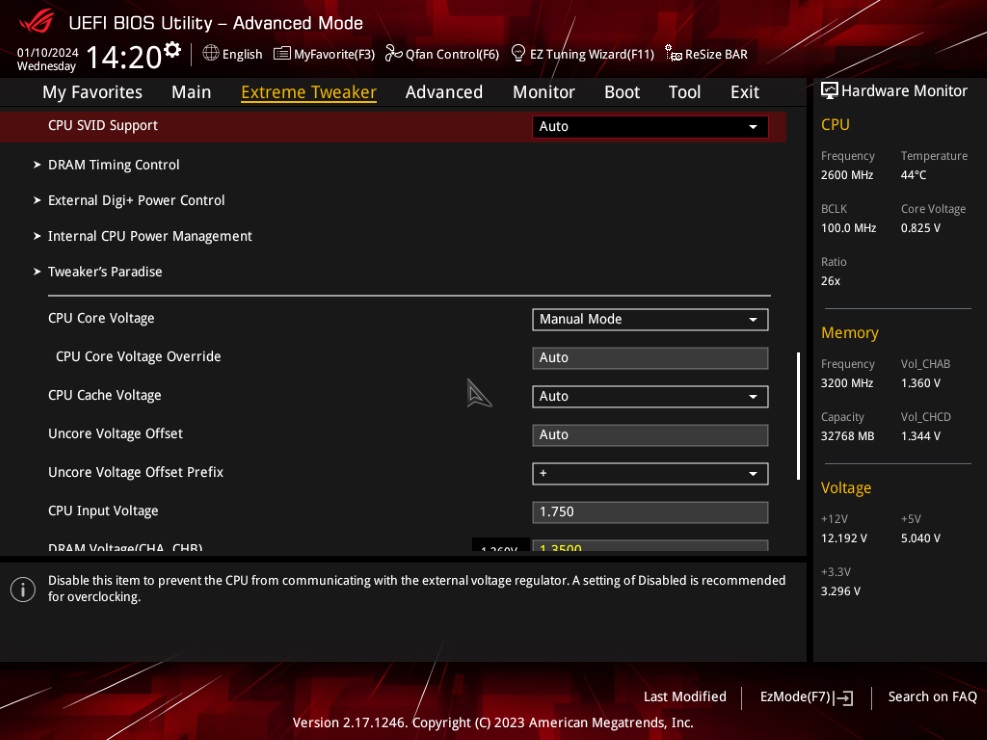Open the My Favorites tab

click(x=93, y=92)
